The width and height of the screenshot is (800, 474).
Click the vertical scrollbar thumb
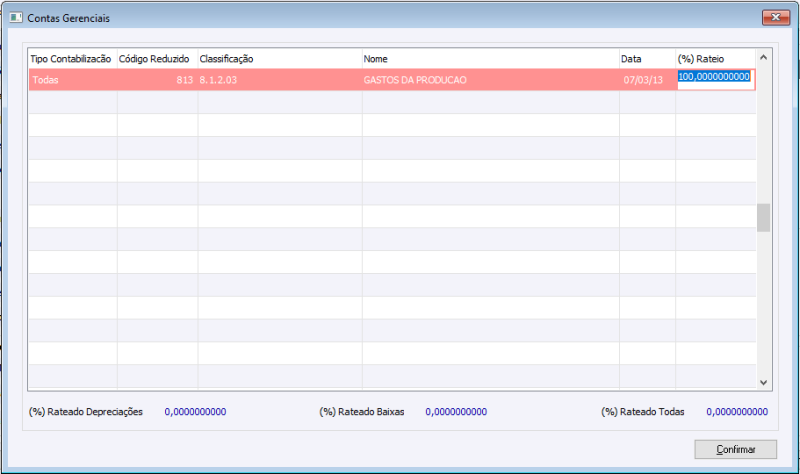coord(763,218)
